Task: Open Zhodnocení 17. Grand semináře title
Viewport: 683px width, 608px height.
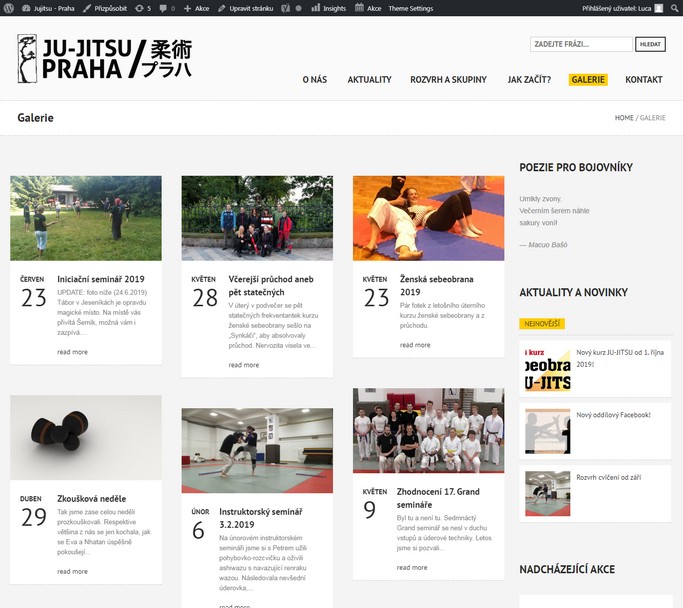Action: coord(438,498)
